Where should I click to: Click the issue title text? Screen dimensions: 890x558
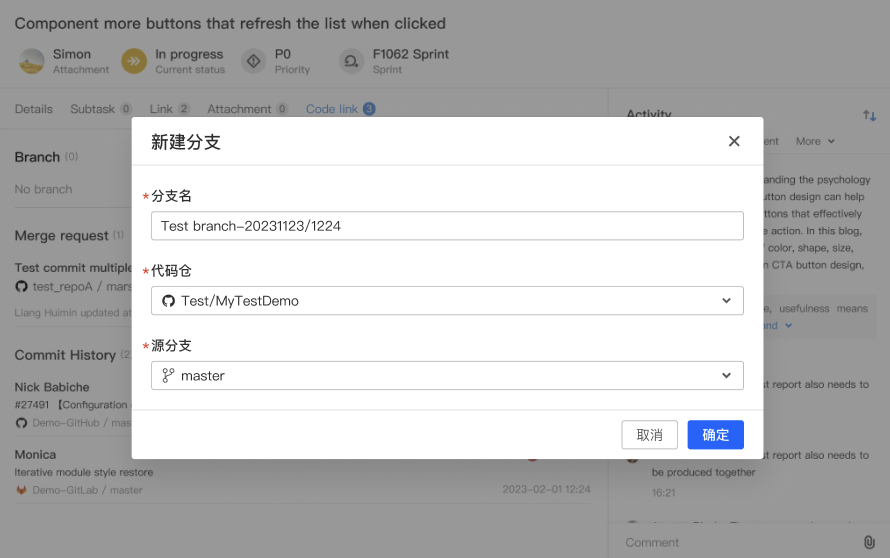point(230,23)
